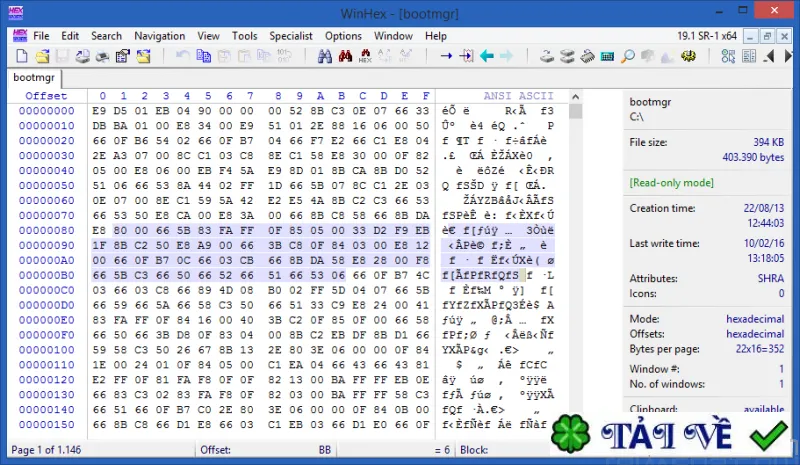Click the Offset column header
The height and width of the screenshot is (465, 800).
[46, 96]
